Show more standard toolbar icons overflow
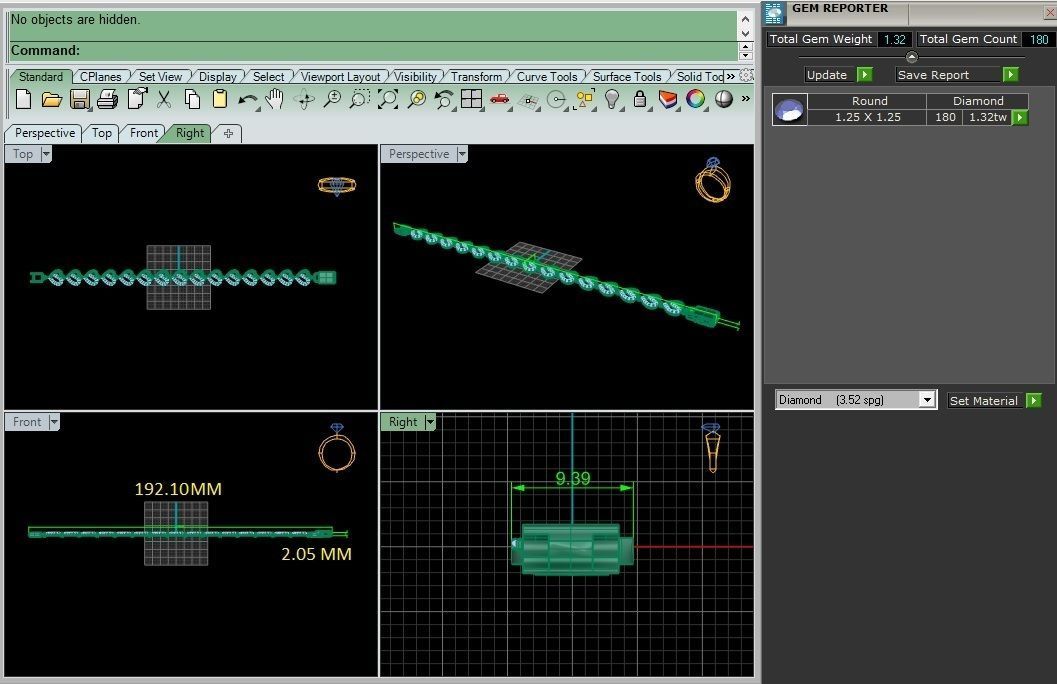 pyautogui.click(x=746, y=99)
